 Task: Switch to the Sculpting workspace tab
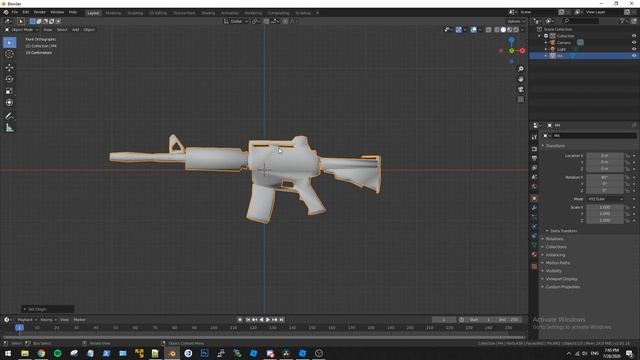click(135, 13)
